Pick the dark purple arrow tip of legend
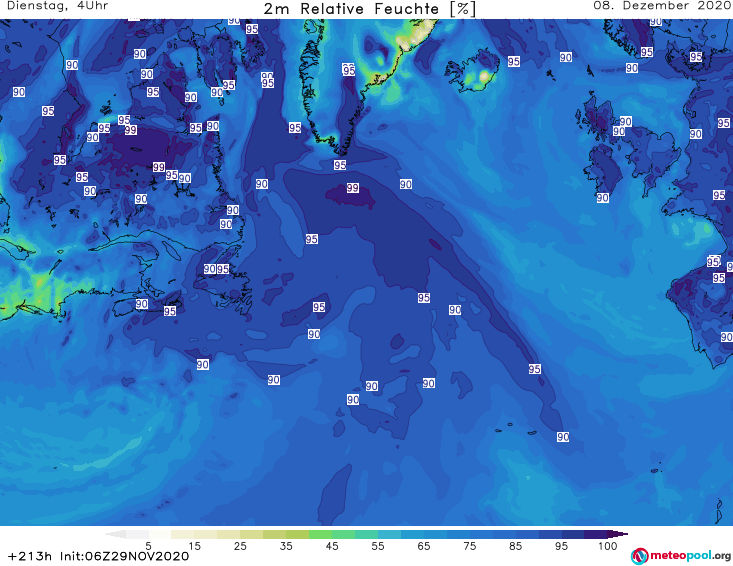Image resolution: width=733 pixels, height=566 pixels. pos(618,534)
